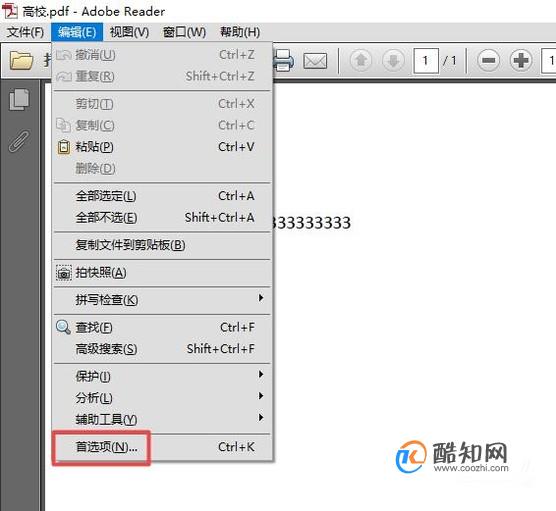The image size is (556, 511).
Task: Expand the 分析(L) submenu
Action: [x=162, y=398]
